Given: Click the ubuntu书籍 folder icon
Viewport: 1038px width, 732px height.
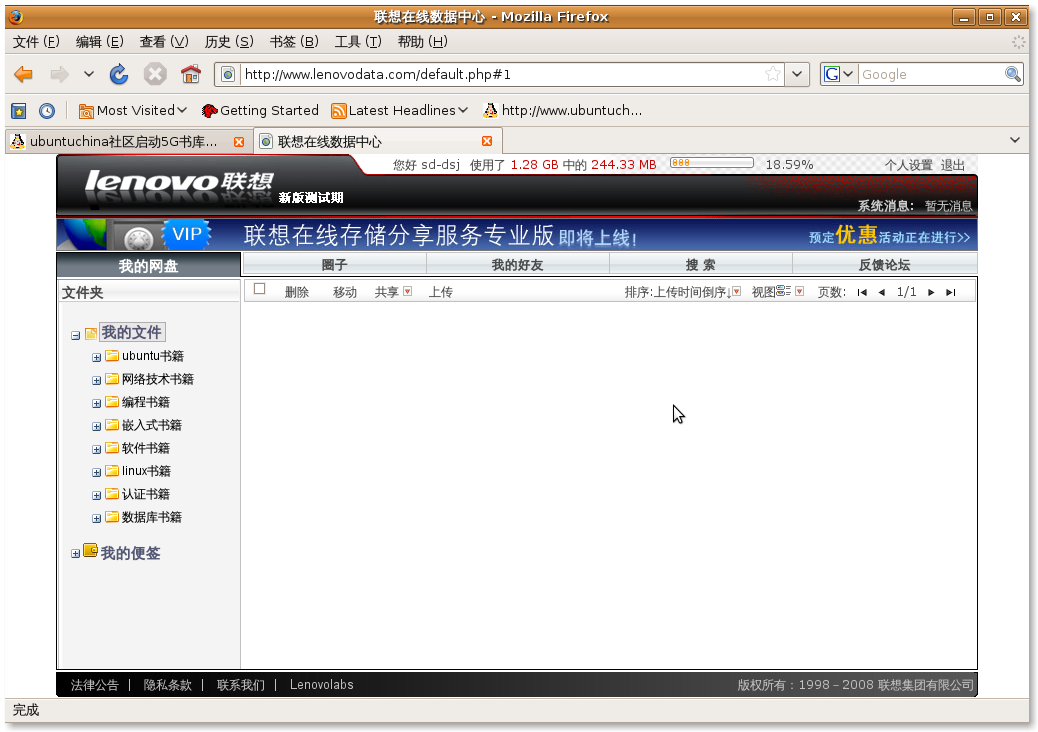Looking at the screenshot, I should pos(112,355).
